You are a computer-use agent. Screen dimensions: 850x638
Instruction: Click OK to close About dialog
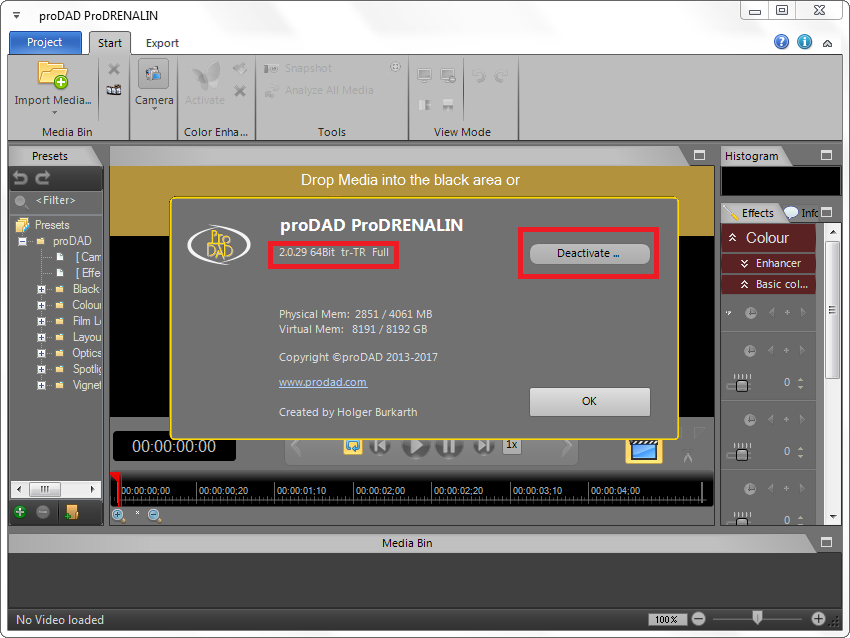pos(589,402)
